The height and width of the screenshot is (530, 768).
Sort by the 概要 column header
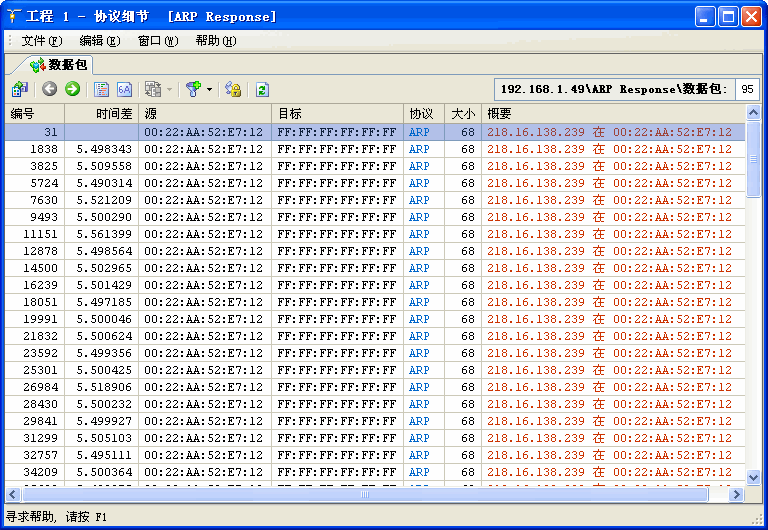point(613,114)
